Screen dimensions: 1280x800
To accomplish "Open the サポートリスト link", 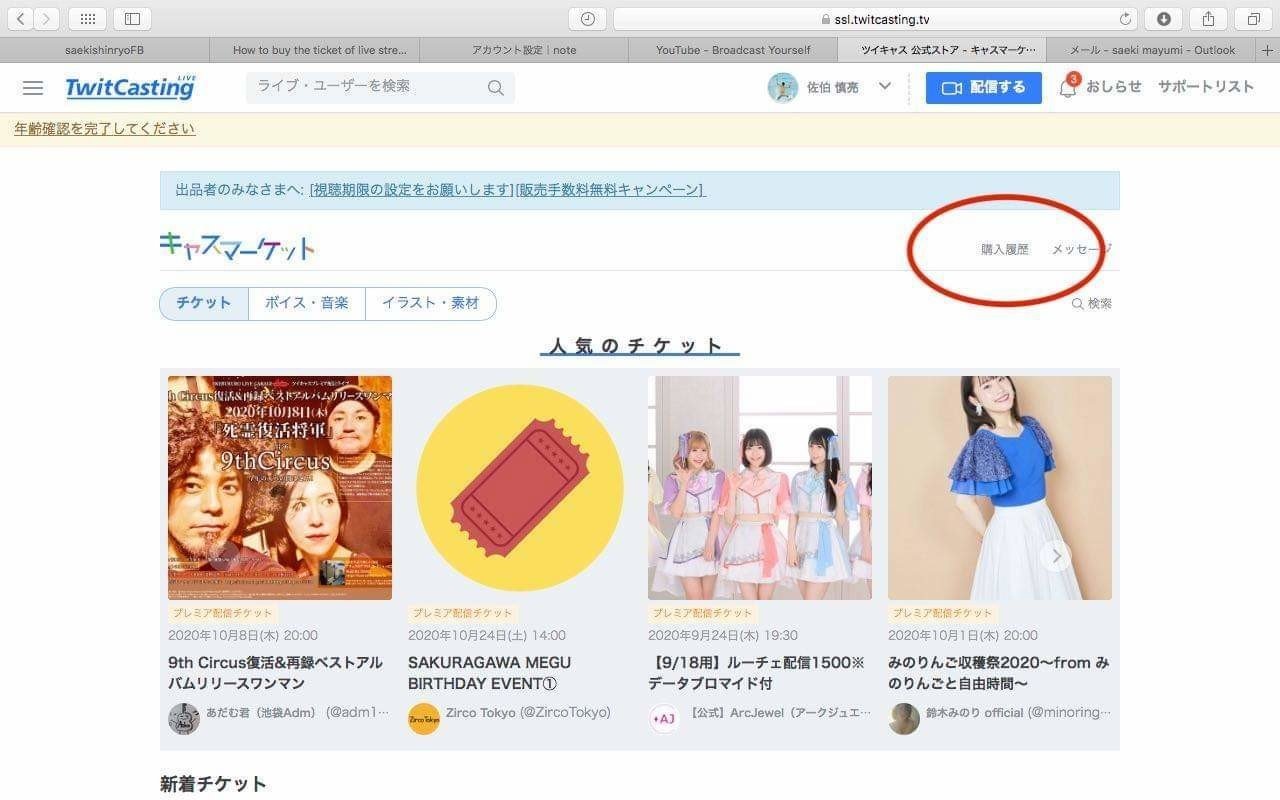I will point(1206,87).
